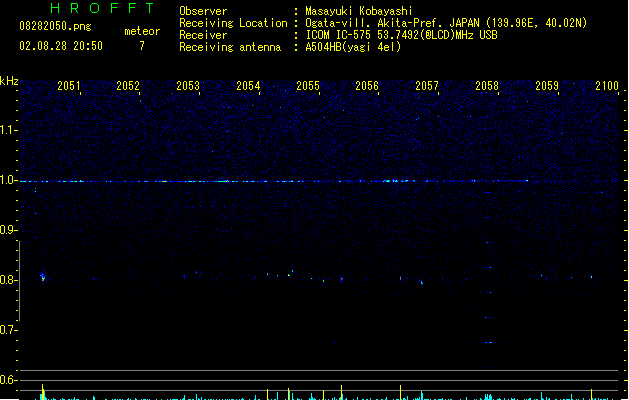The image size is (629, 400).
Task: Click the 1.0 kHz frequency label
Action: (8, 180)
